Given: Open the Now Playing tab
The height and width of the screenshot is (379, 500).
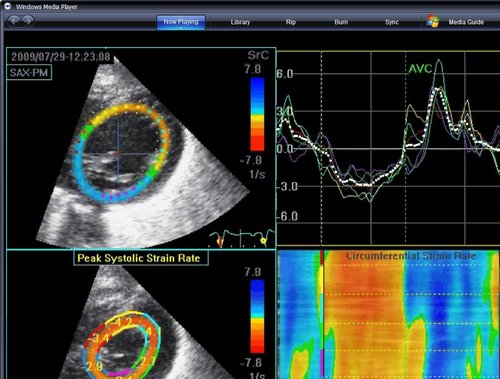Looking at the screenshot, I should point(181,22).
